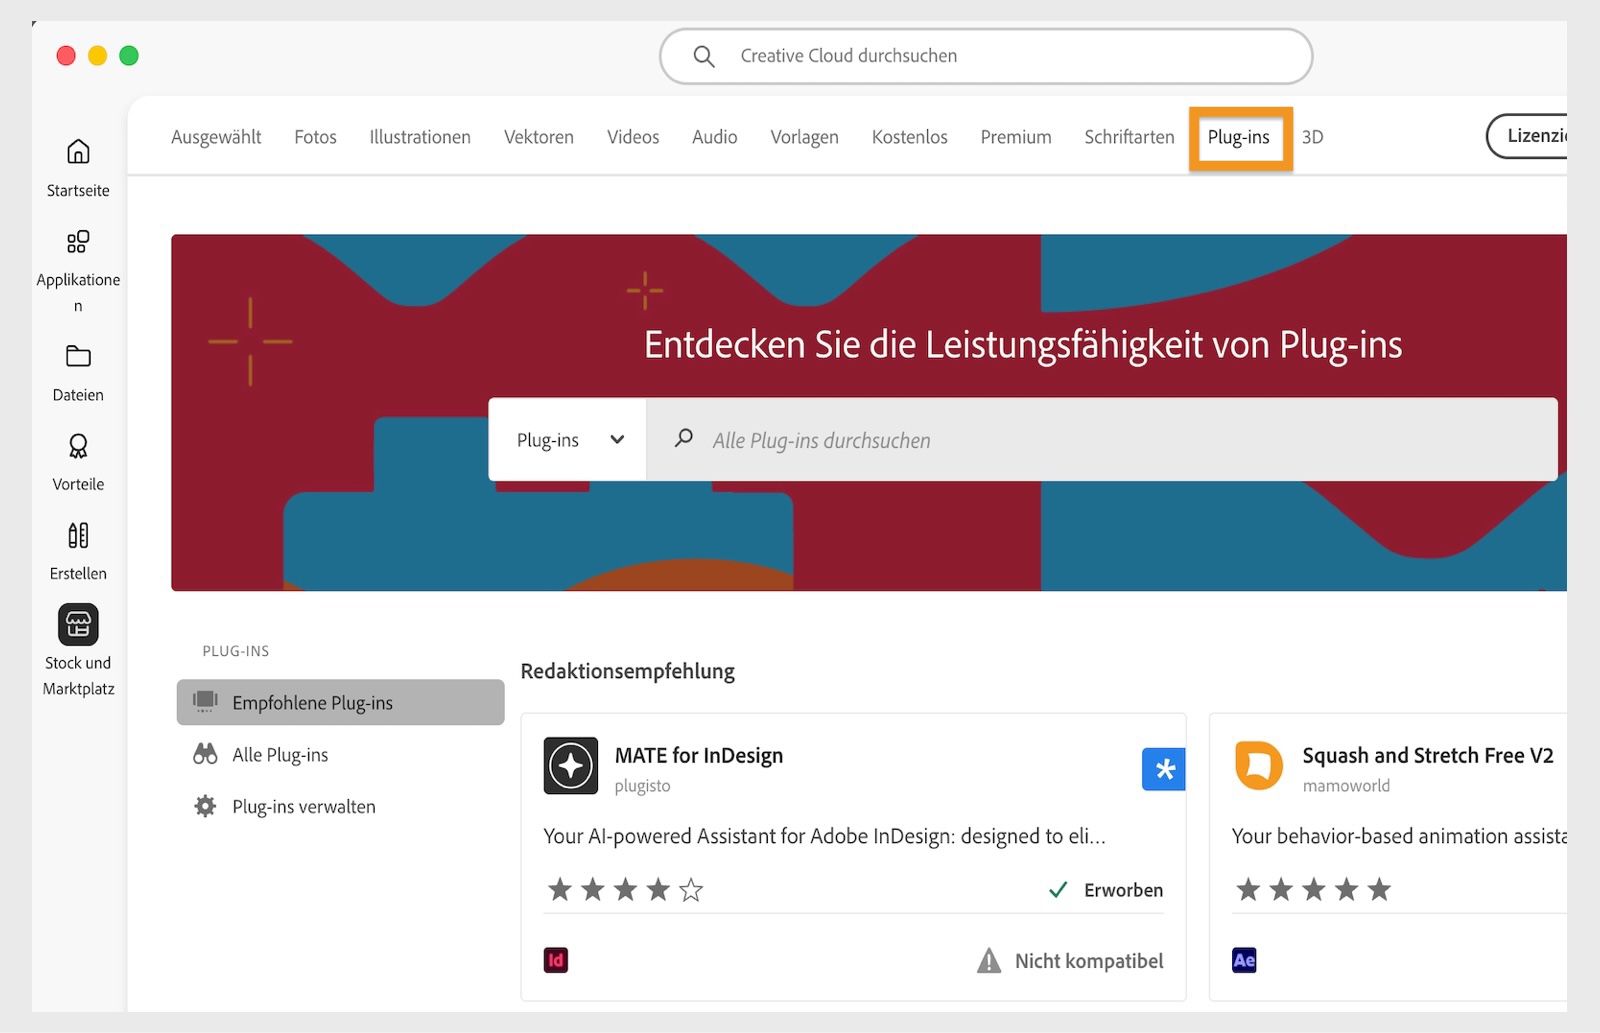Click the yellow macOS minimize window button
The image size is (1600, 1033).
(x=98, y=56)
